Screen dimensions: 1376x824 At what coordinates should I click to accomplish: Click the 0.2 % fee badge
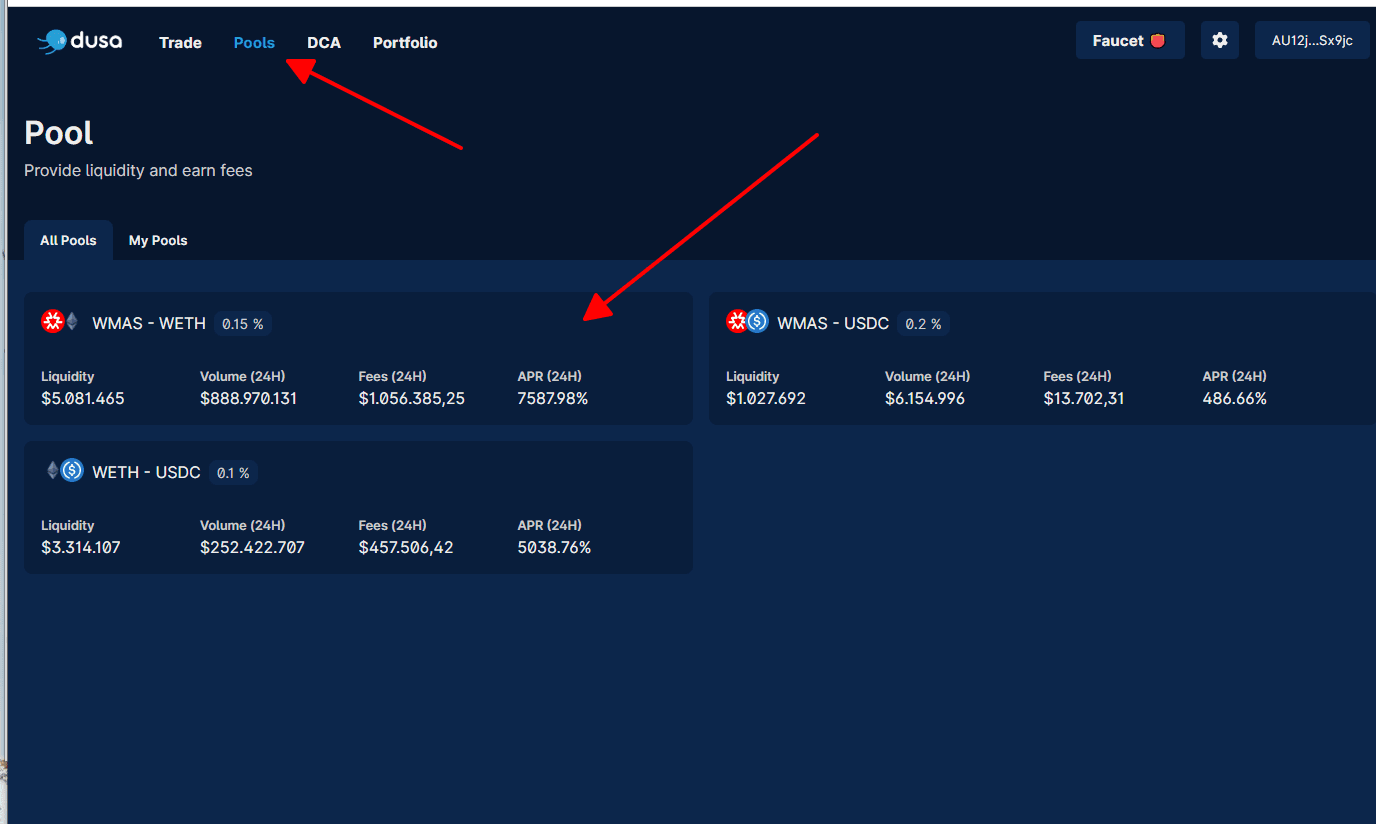(x=923, y=324)
